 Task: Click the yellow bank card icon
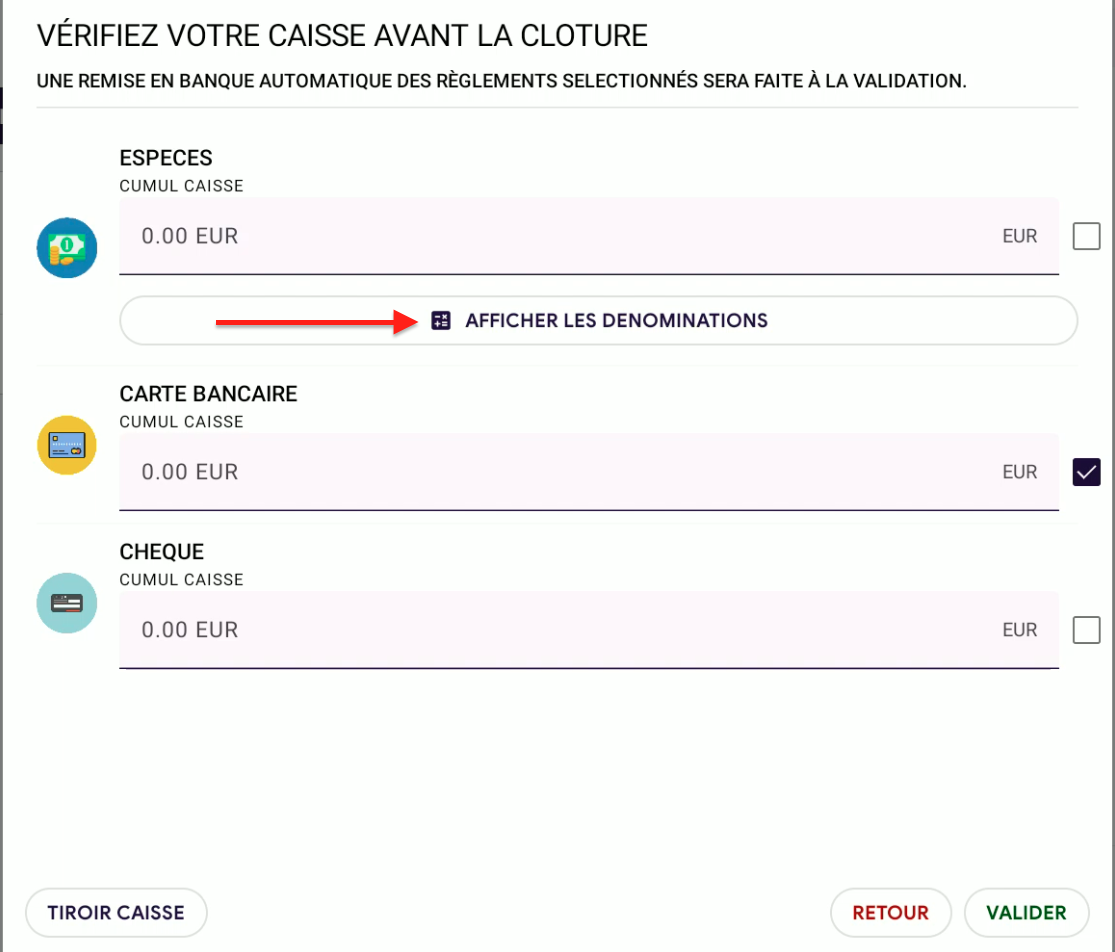coord(67,445)
